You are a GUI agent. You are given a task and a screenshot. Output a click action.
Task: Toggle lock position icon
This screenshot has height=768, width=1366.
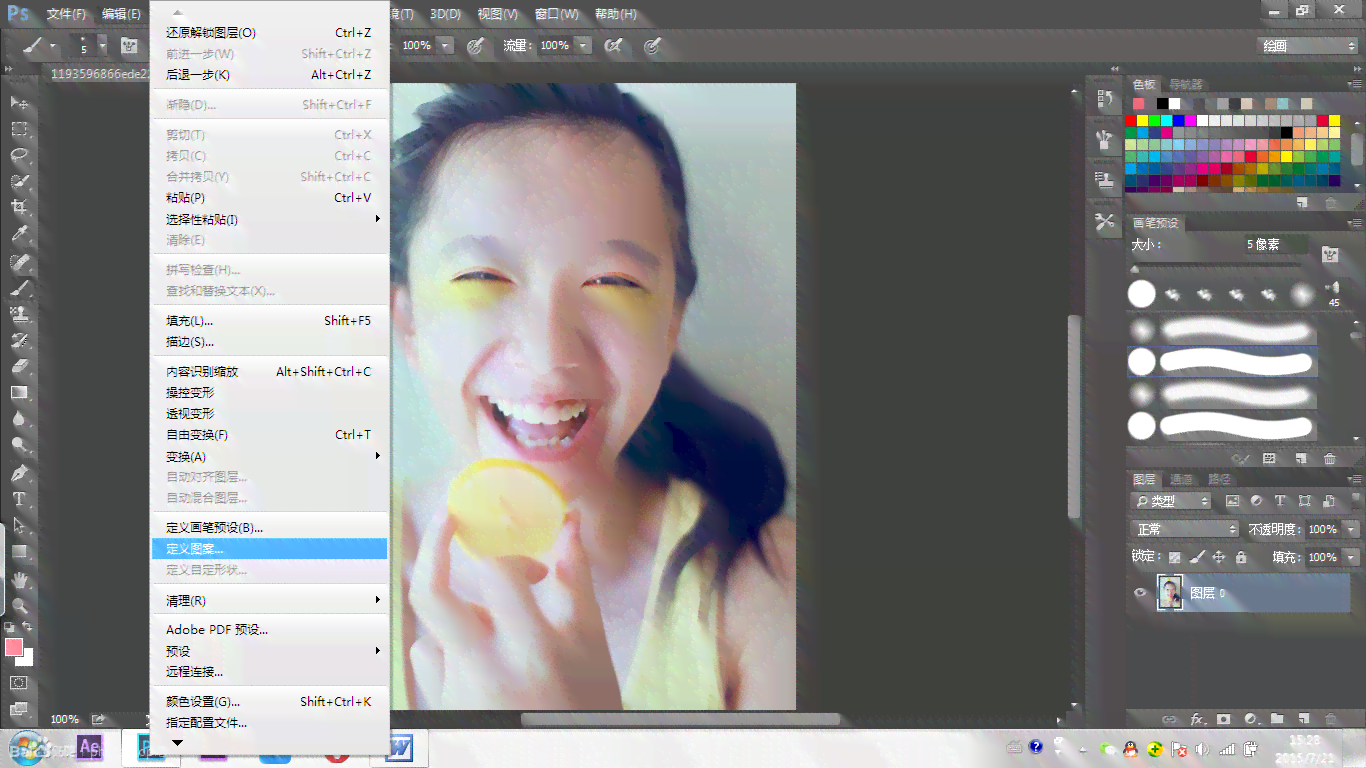(1219, 557)
